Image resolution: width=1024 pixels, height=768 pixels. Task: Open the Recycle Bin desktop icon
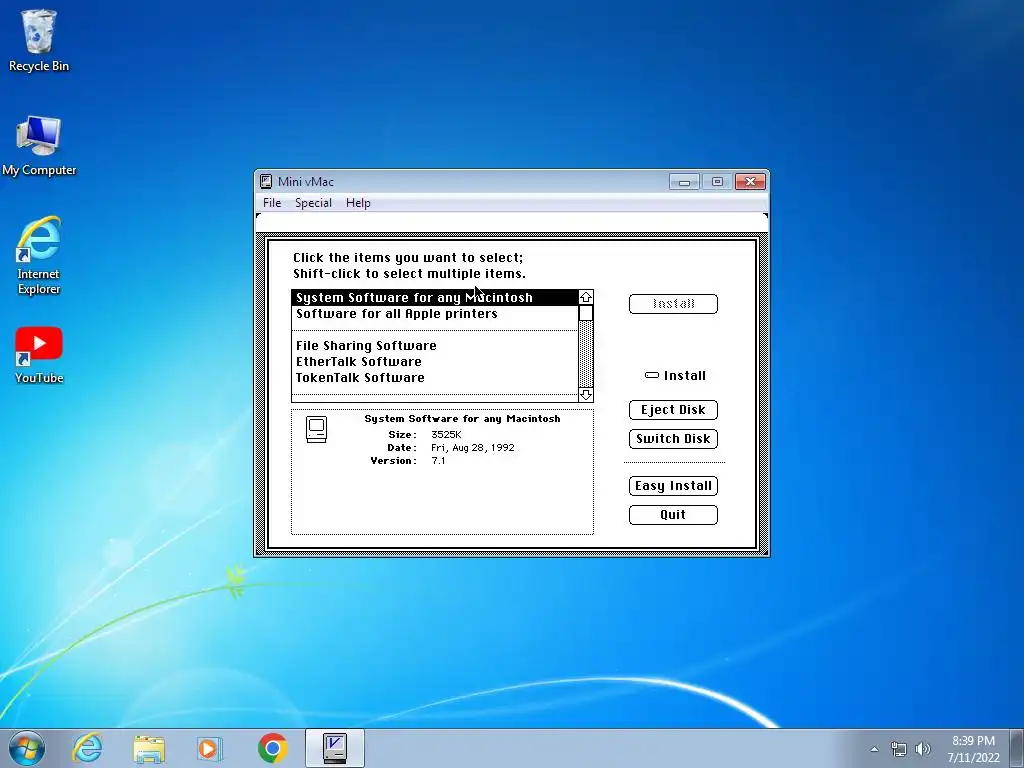pos(39,40)
